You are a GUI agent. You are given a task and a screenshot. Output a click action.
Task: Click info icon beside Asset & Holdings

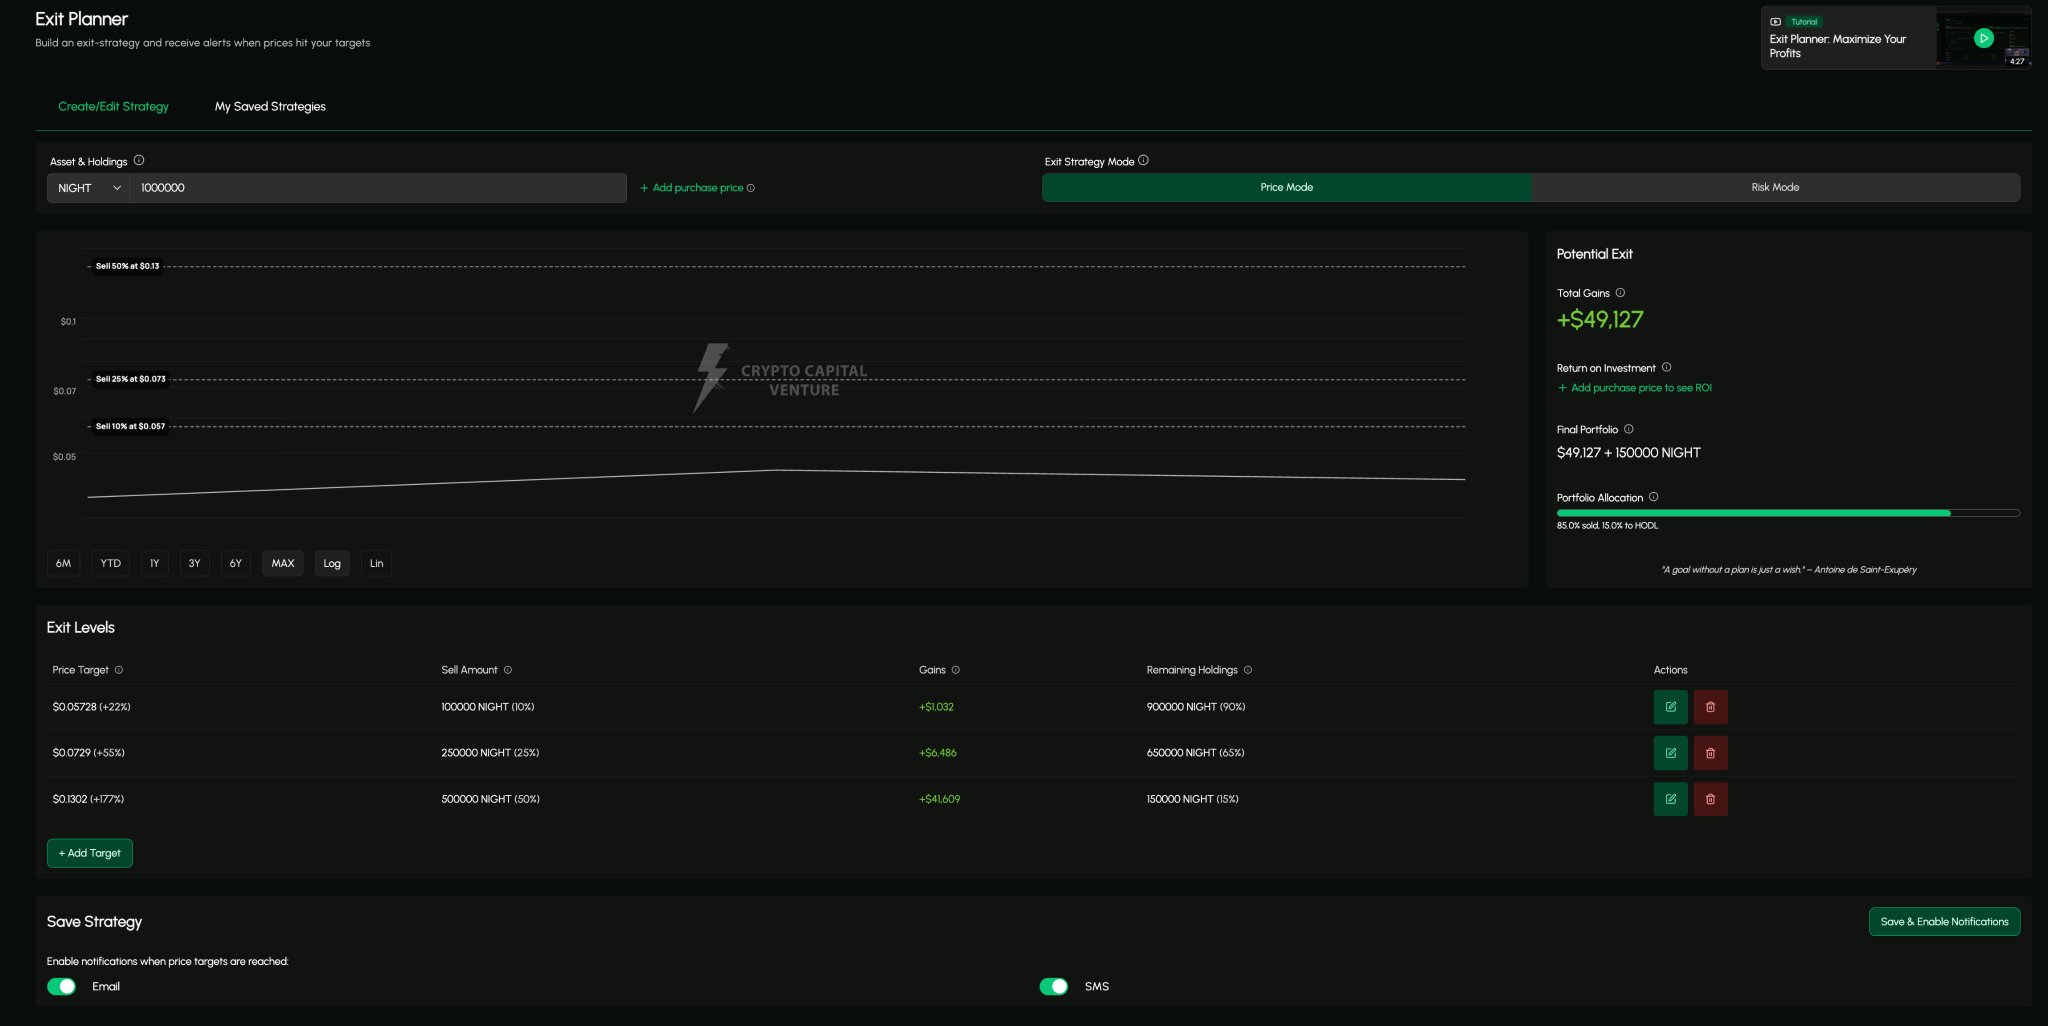point(139,160)
